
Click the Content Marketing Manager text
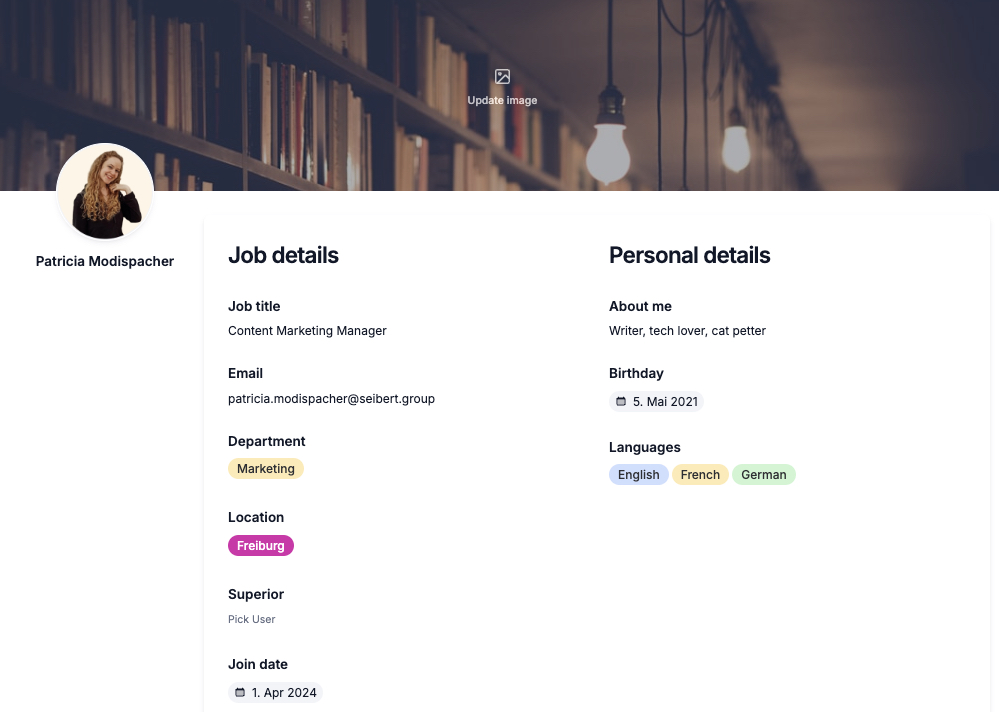coord(307,330)
